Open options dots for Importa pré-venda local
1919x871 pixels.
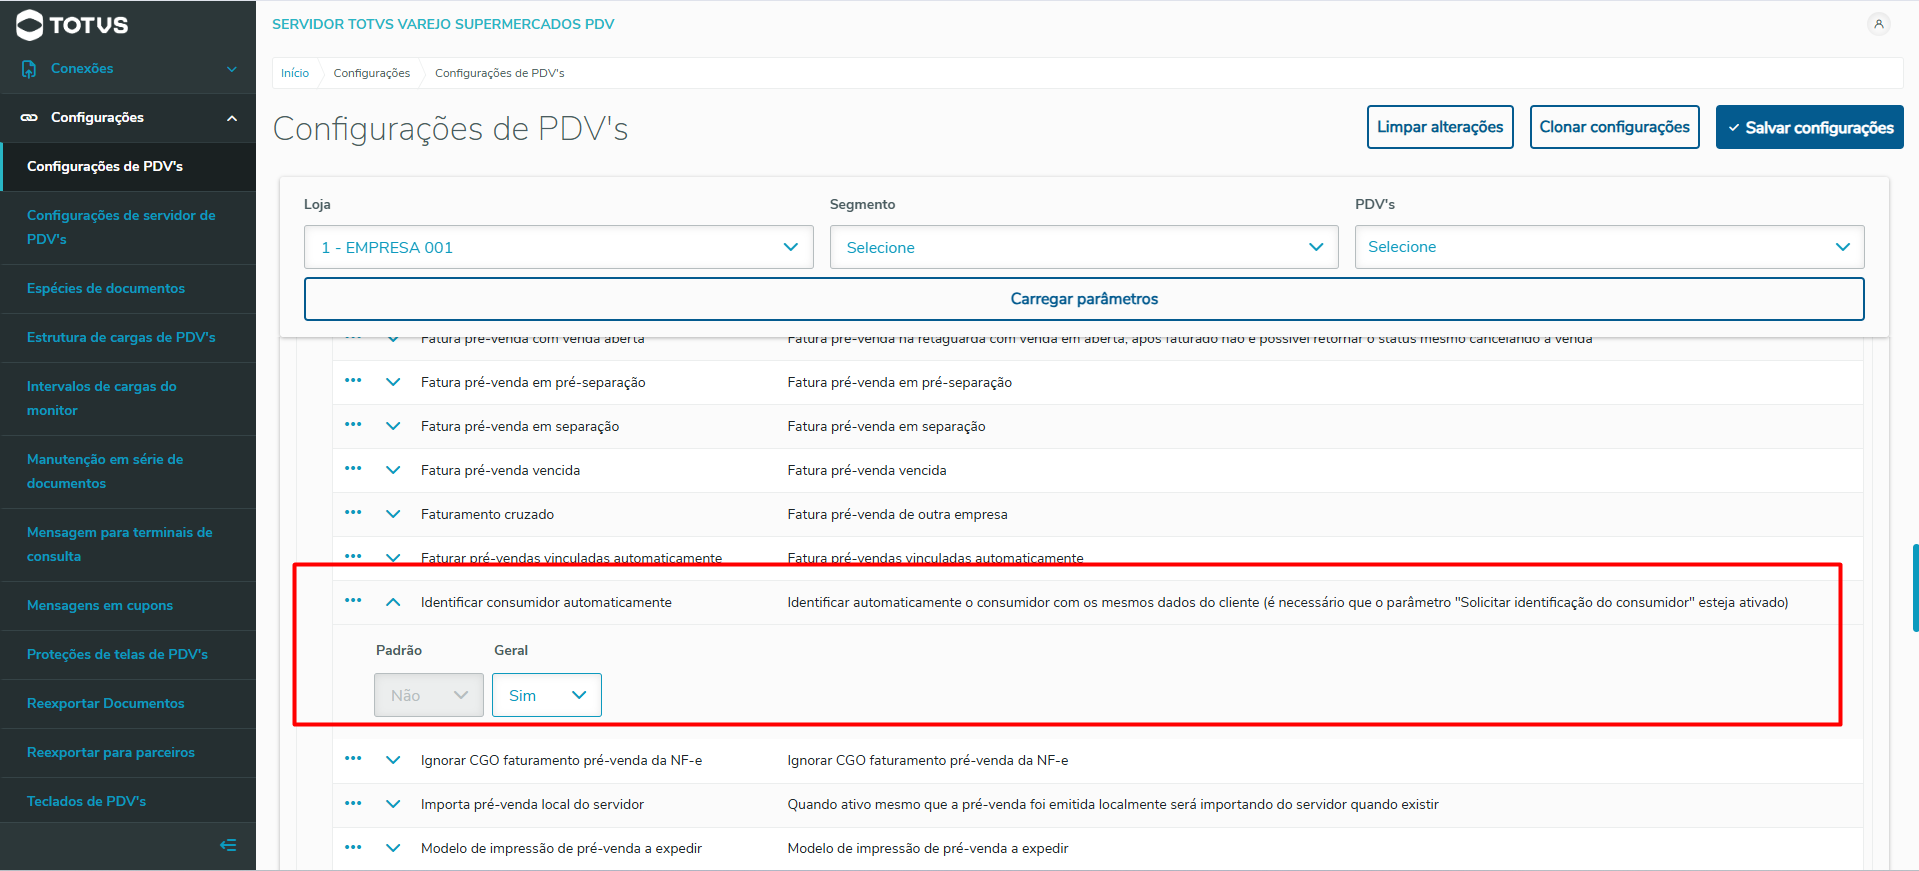(353, 803)
